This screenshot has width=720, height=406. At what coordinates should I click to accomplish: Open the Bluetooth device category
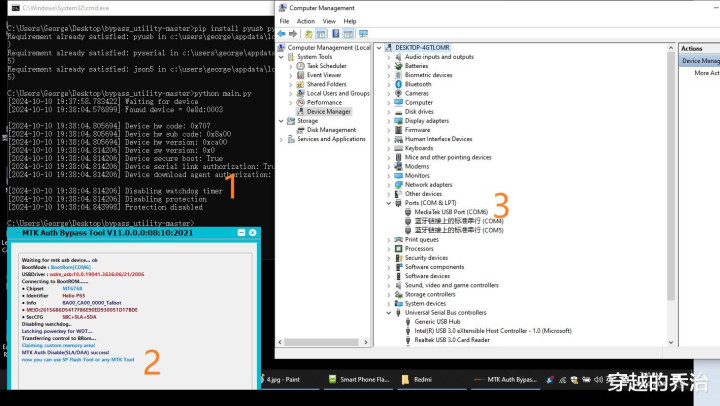(x=418, y=84)
